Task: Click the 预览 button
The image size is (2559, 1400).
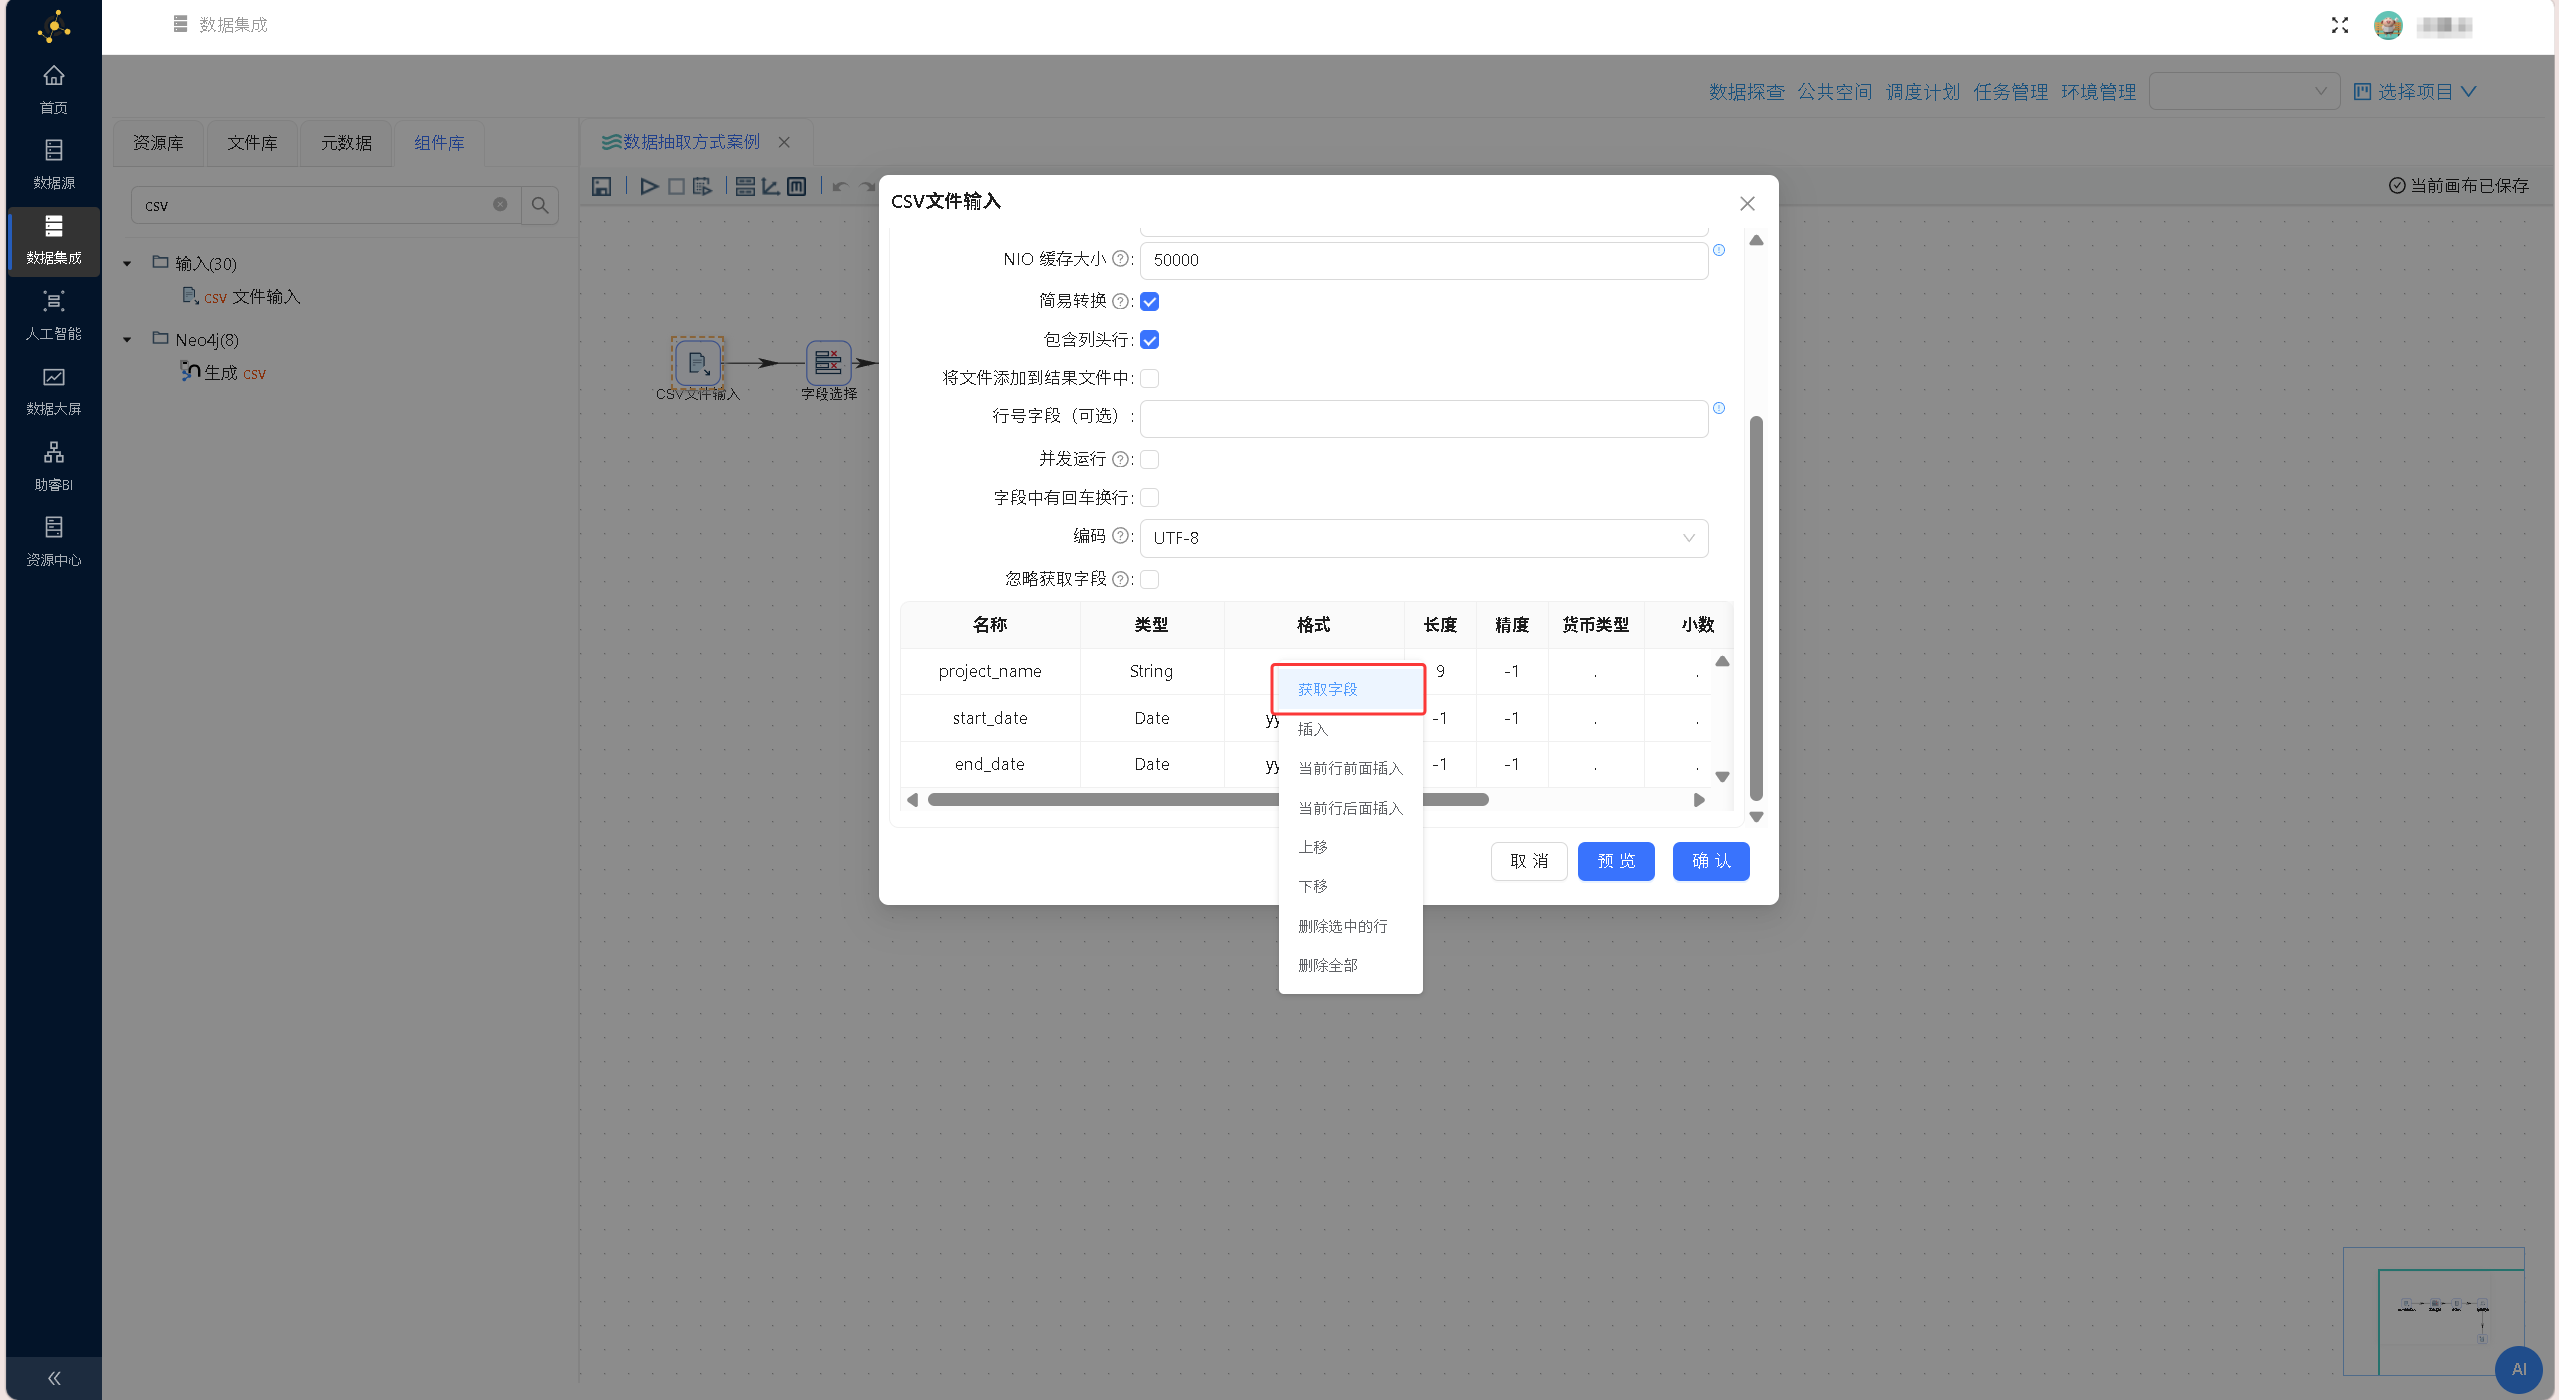Action: coord(1616,861)
